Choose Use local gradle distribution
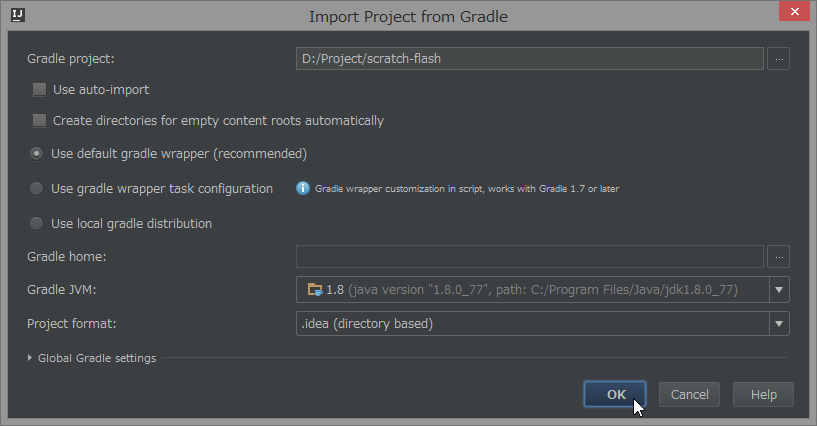The width and height of the screenshot is (817, 426). click(37, 223)
